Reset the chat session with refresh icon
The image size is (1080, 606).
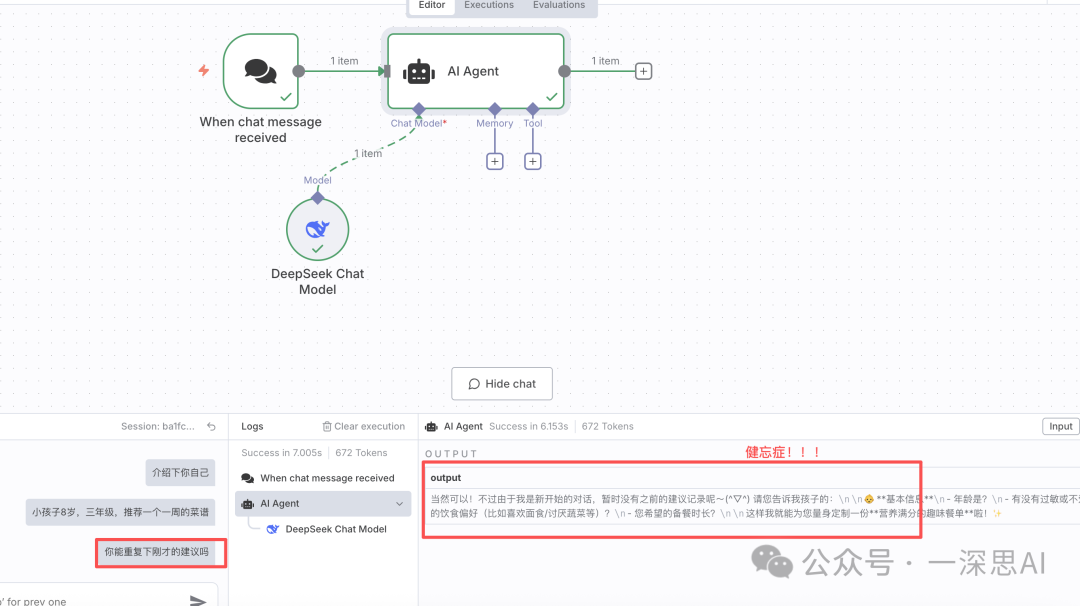coord(211,426)
